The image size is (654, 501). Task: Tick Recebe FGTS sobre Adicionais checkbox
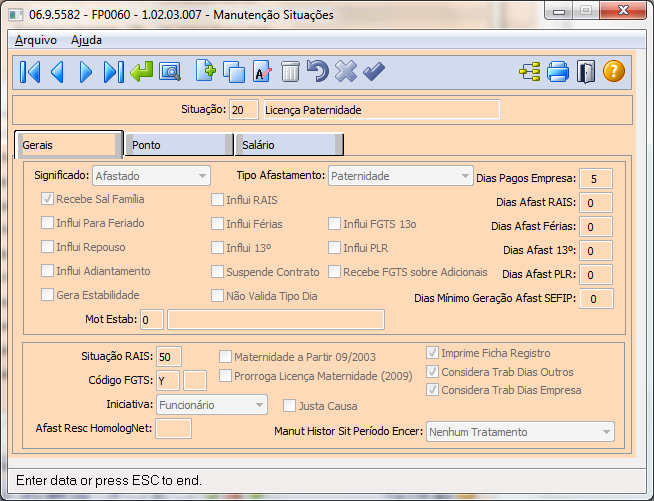[x=334, y=272]
